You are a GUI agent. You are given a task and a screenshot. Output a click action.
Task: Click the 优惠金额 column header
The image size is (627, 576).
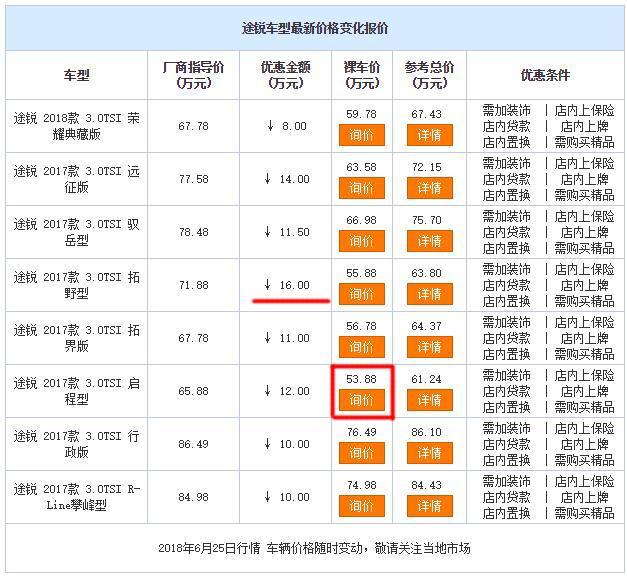click(286, 75)
